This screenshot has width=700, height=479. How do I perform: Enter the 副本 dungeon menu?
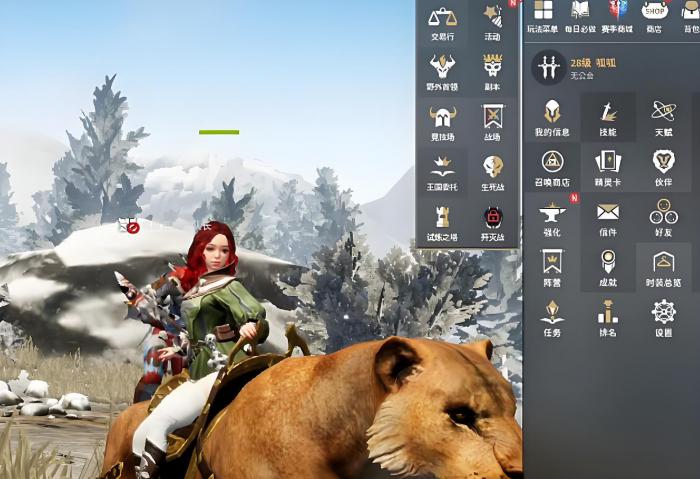coord(492,72)
